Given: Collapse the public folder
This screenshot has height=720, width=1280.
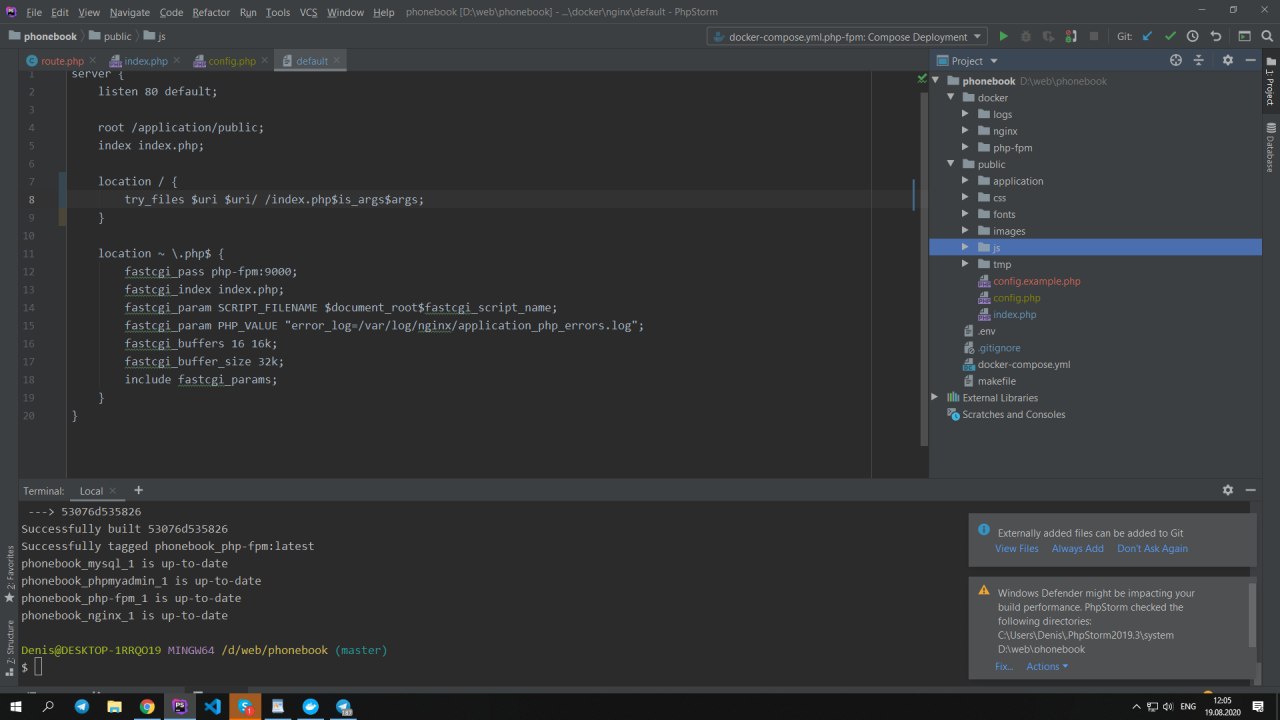Looking at the screenshot, I should [x=951, y=164].
